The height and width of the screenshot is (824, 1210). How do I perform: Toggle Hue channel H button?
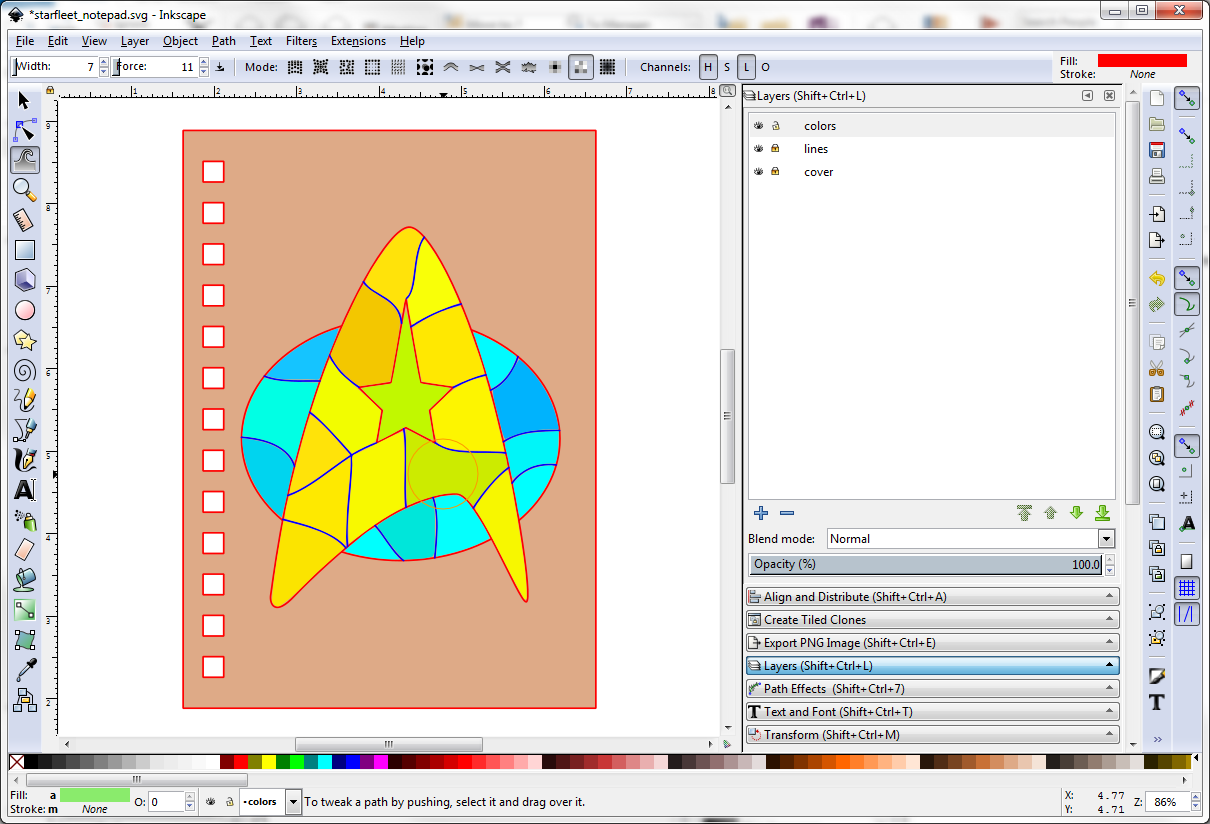point(708,67)
